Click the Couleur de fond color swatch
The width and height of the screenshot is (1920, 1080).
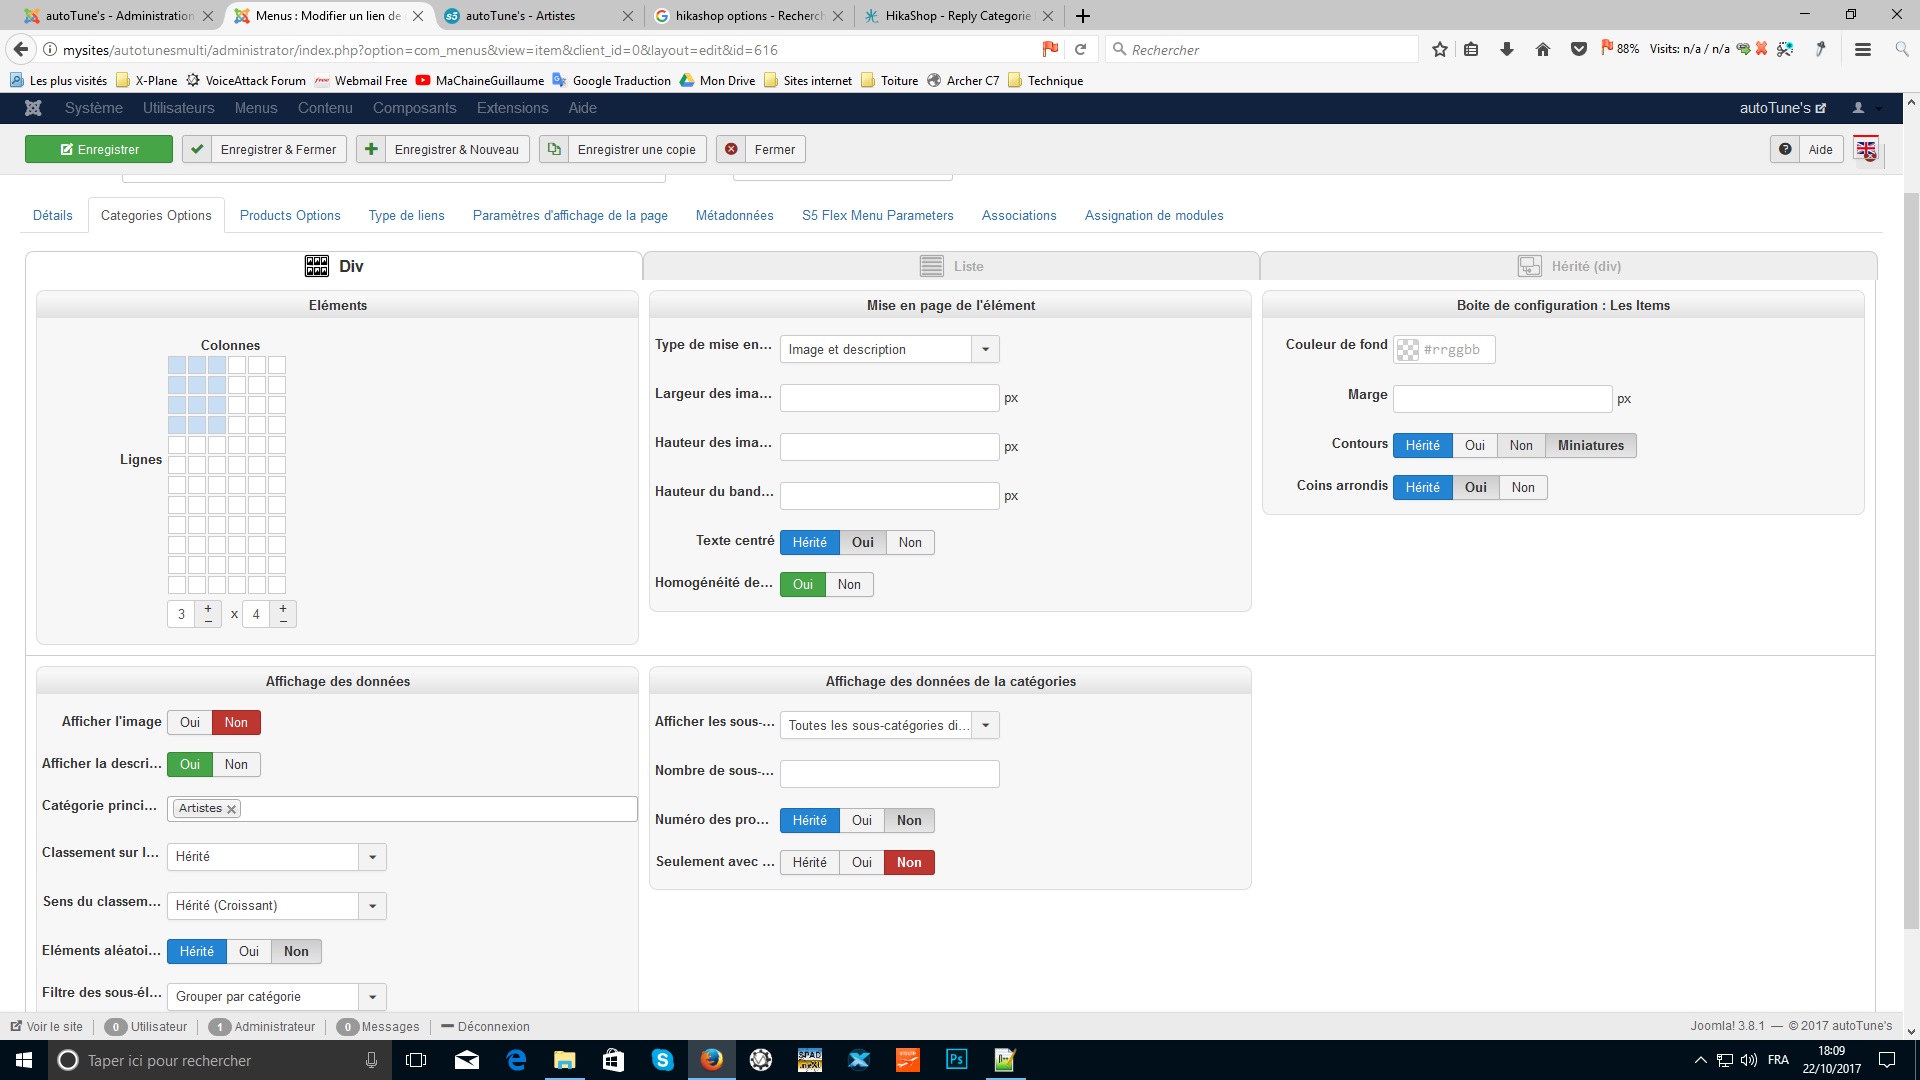[1407, 349]
